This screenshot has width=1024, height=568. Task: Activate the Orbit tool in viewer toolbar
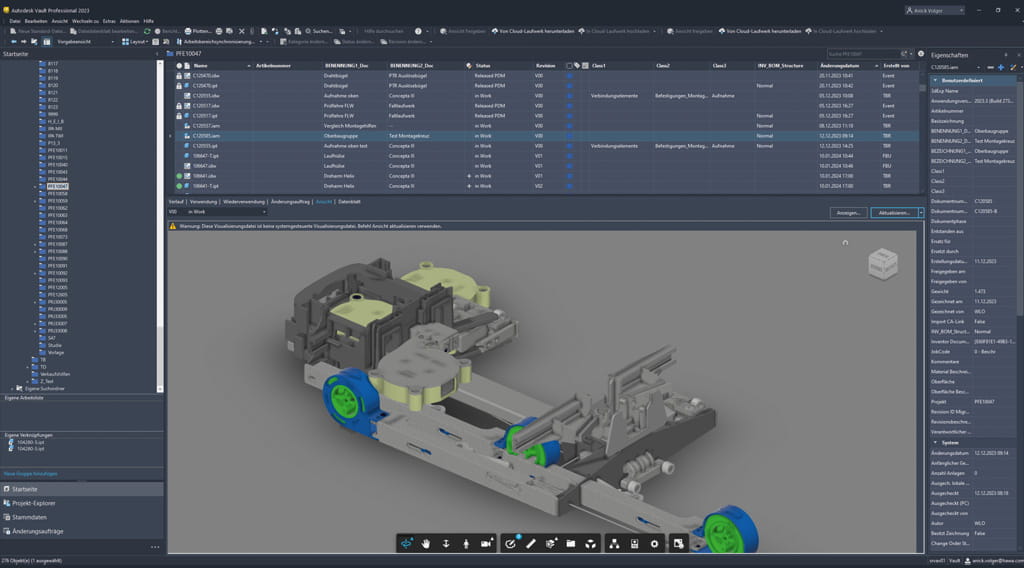(x=406, y=543)
